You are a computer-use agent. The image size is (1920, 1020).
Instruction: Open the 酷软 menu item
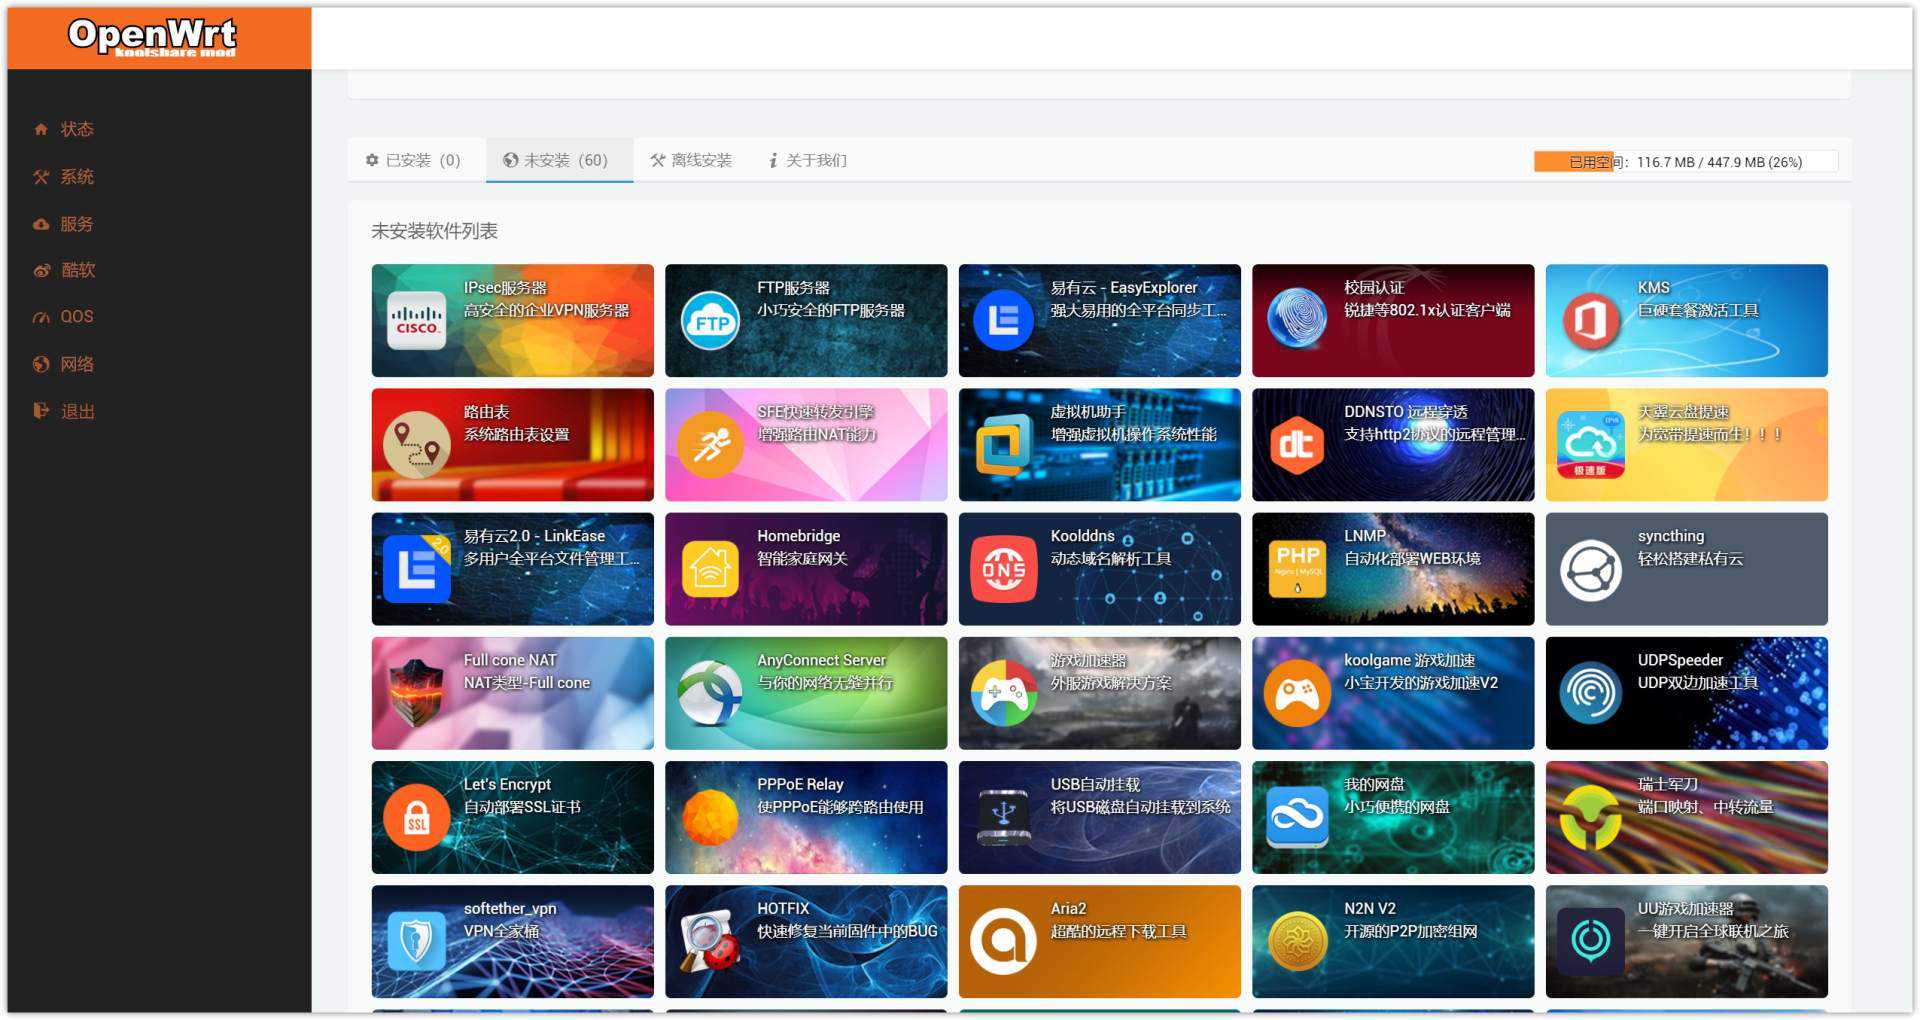pyautogui.click(x=77, y=270)
